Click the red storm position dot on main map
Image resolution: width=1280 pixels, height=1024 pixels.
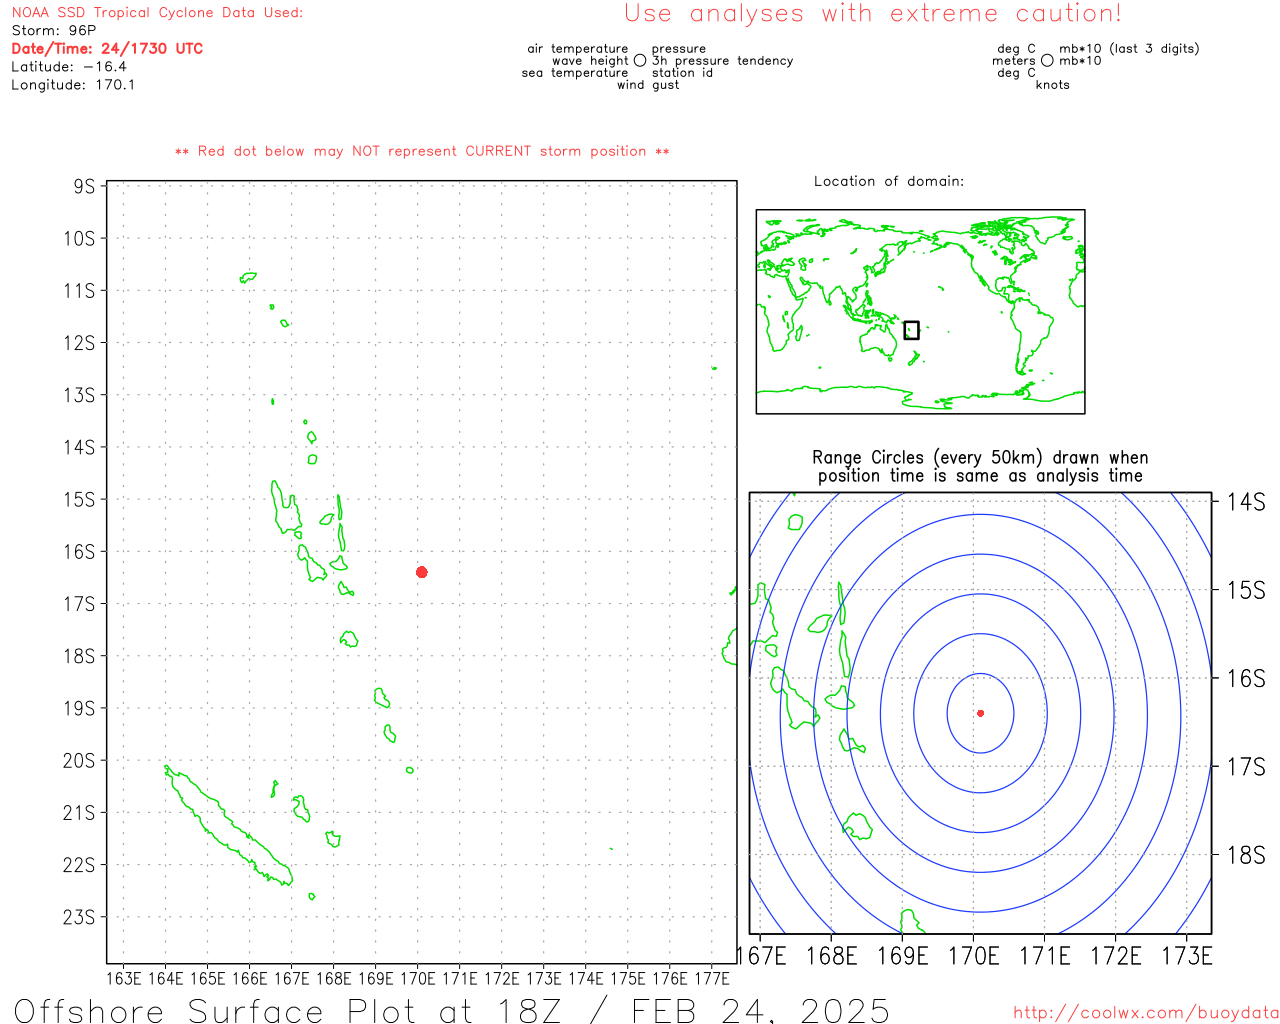tap(422, 572)
